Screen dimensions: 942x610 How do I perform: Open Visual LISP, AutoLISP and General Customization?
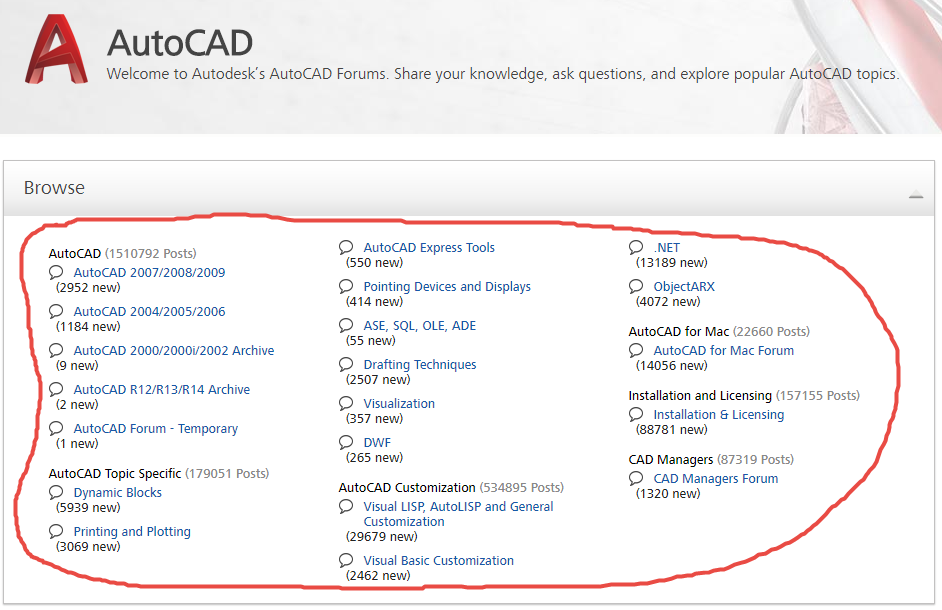pos(458,514)
